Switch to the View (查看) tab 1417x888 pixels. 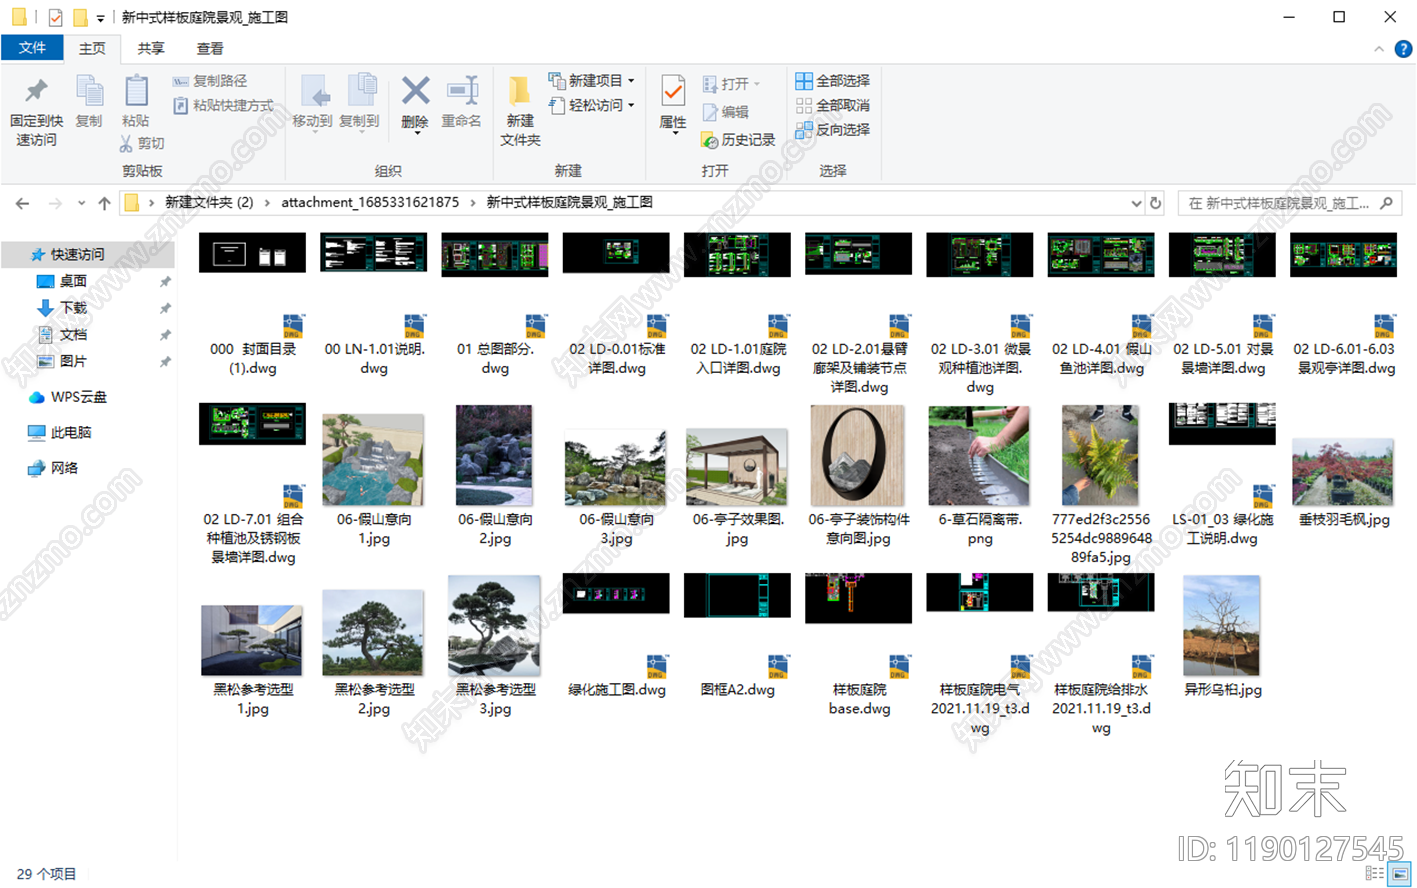tap(210, 48)
